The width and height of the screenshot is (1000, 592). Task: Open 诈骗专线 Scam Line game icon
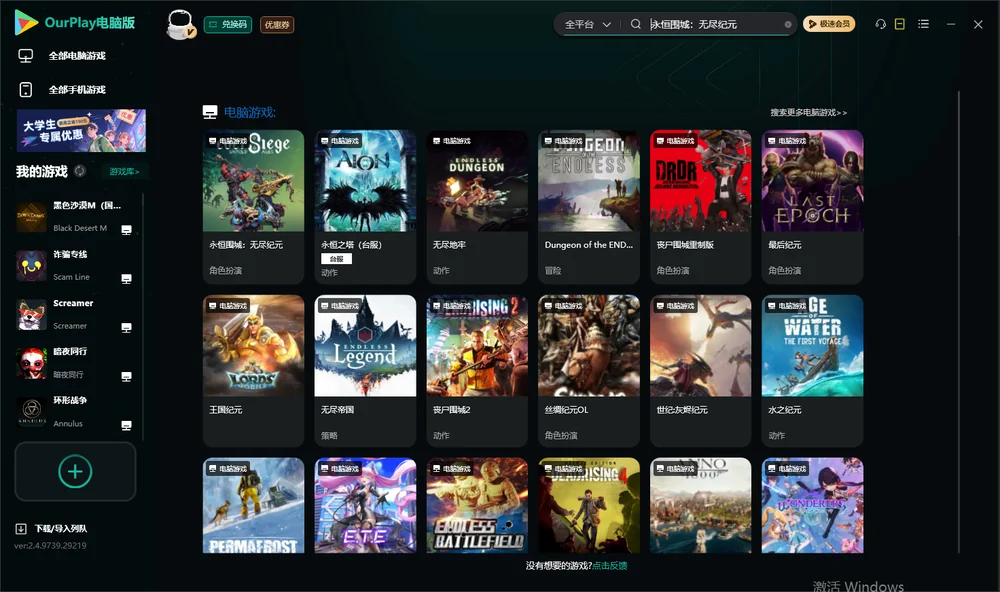tap(31, 266)
